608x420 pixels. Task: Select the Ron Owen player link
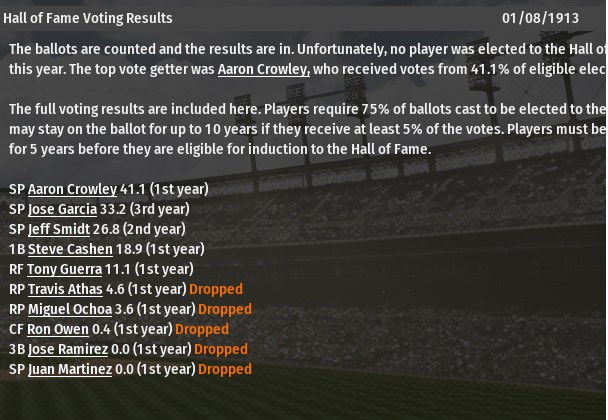[56, 329]
